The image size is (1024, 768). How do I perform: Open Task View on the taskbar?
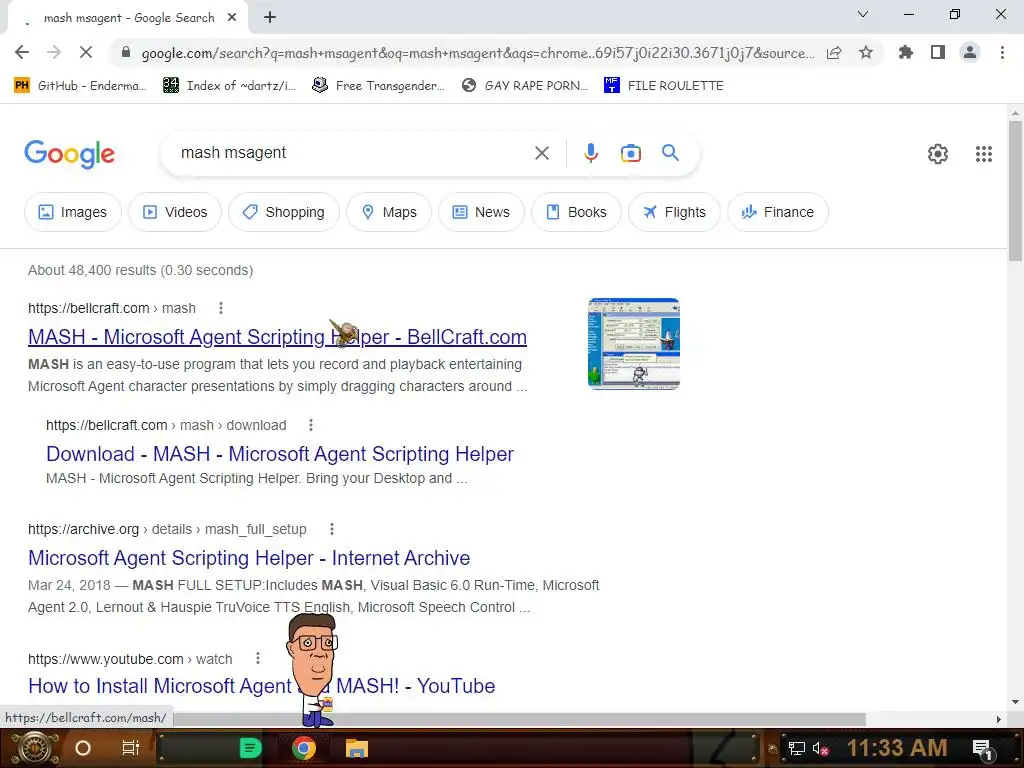click(131, 748)
